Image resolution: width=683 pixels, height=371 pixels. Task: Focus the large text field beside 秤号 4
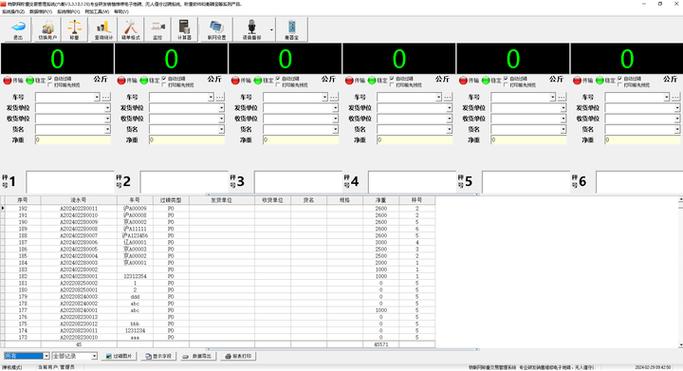point(412,182)
